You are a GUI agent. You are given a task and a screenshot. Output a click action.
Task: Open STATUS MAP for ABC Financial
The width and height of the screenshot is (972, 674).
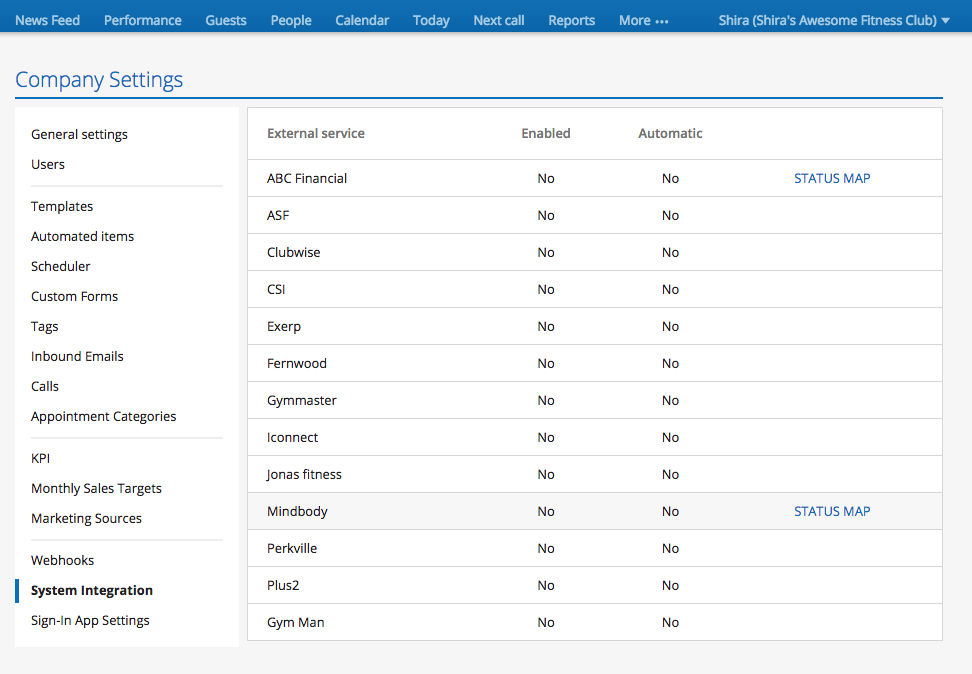point(832,179)
